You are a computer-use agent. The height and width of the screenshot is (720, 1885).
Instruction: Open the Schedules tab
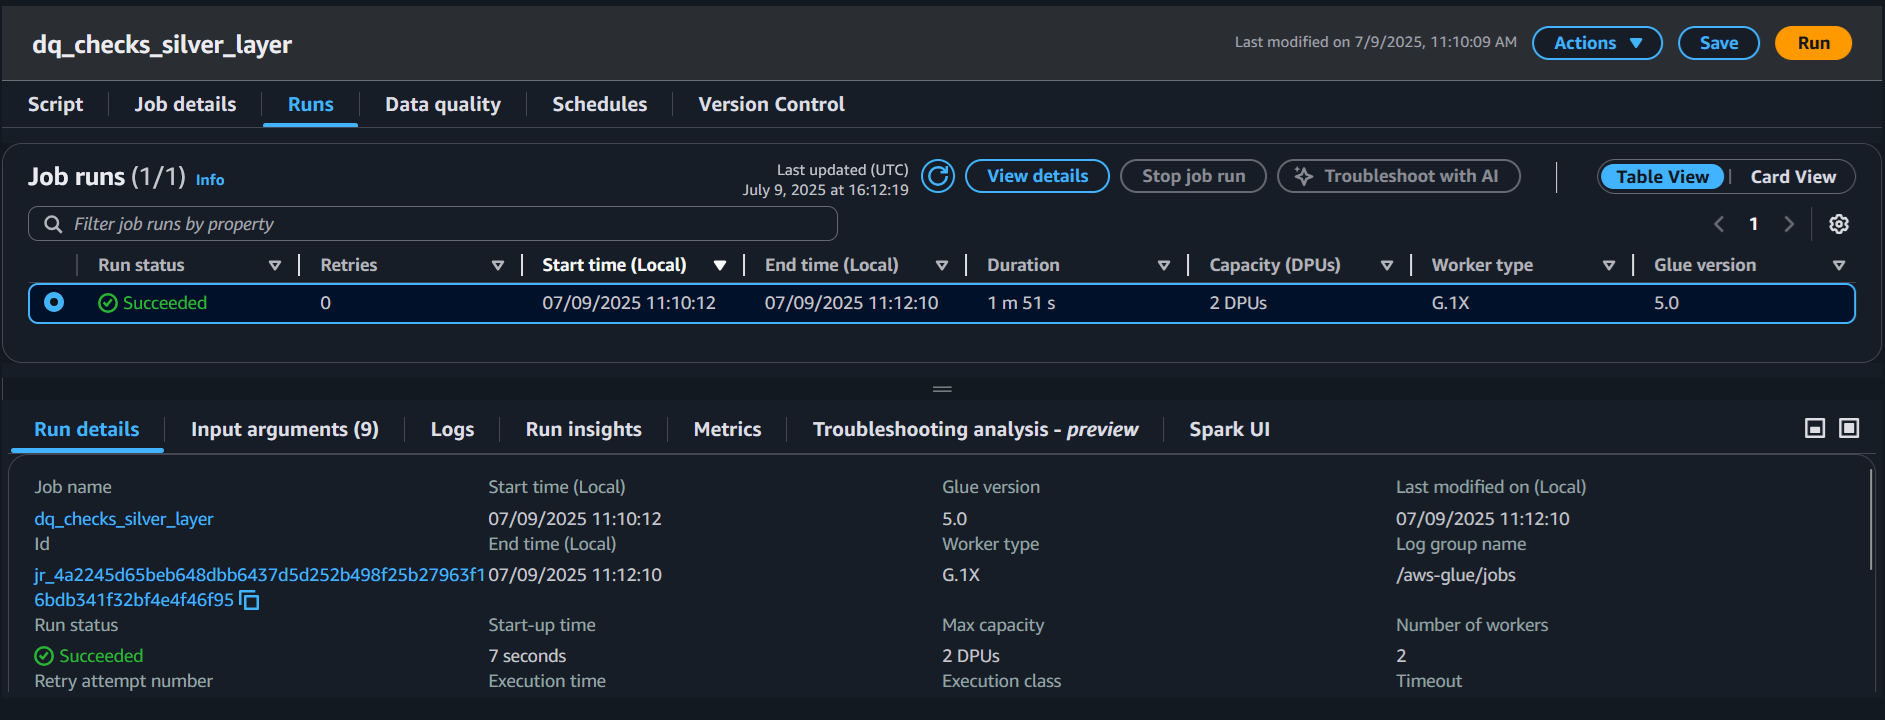(x=599, y=104)
